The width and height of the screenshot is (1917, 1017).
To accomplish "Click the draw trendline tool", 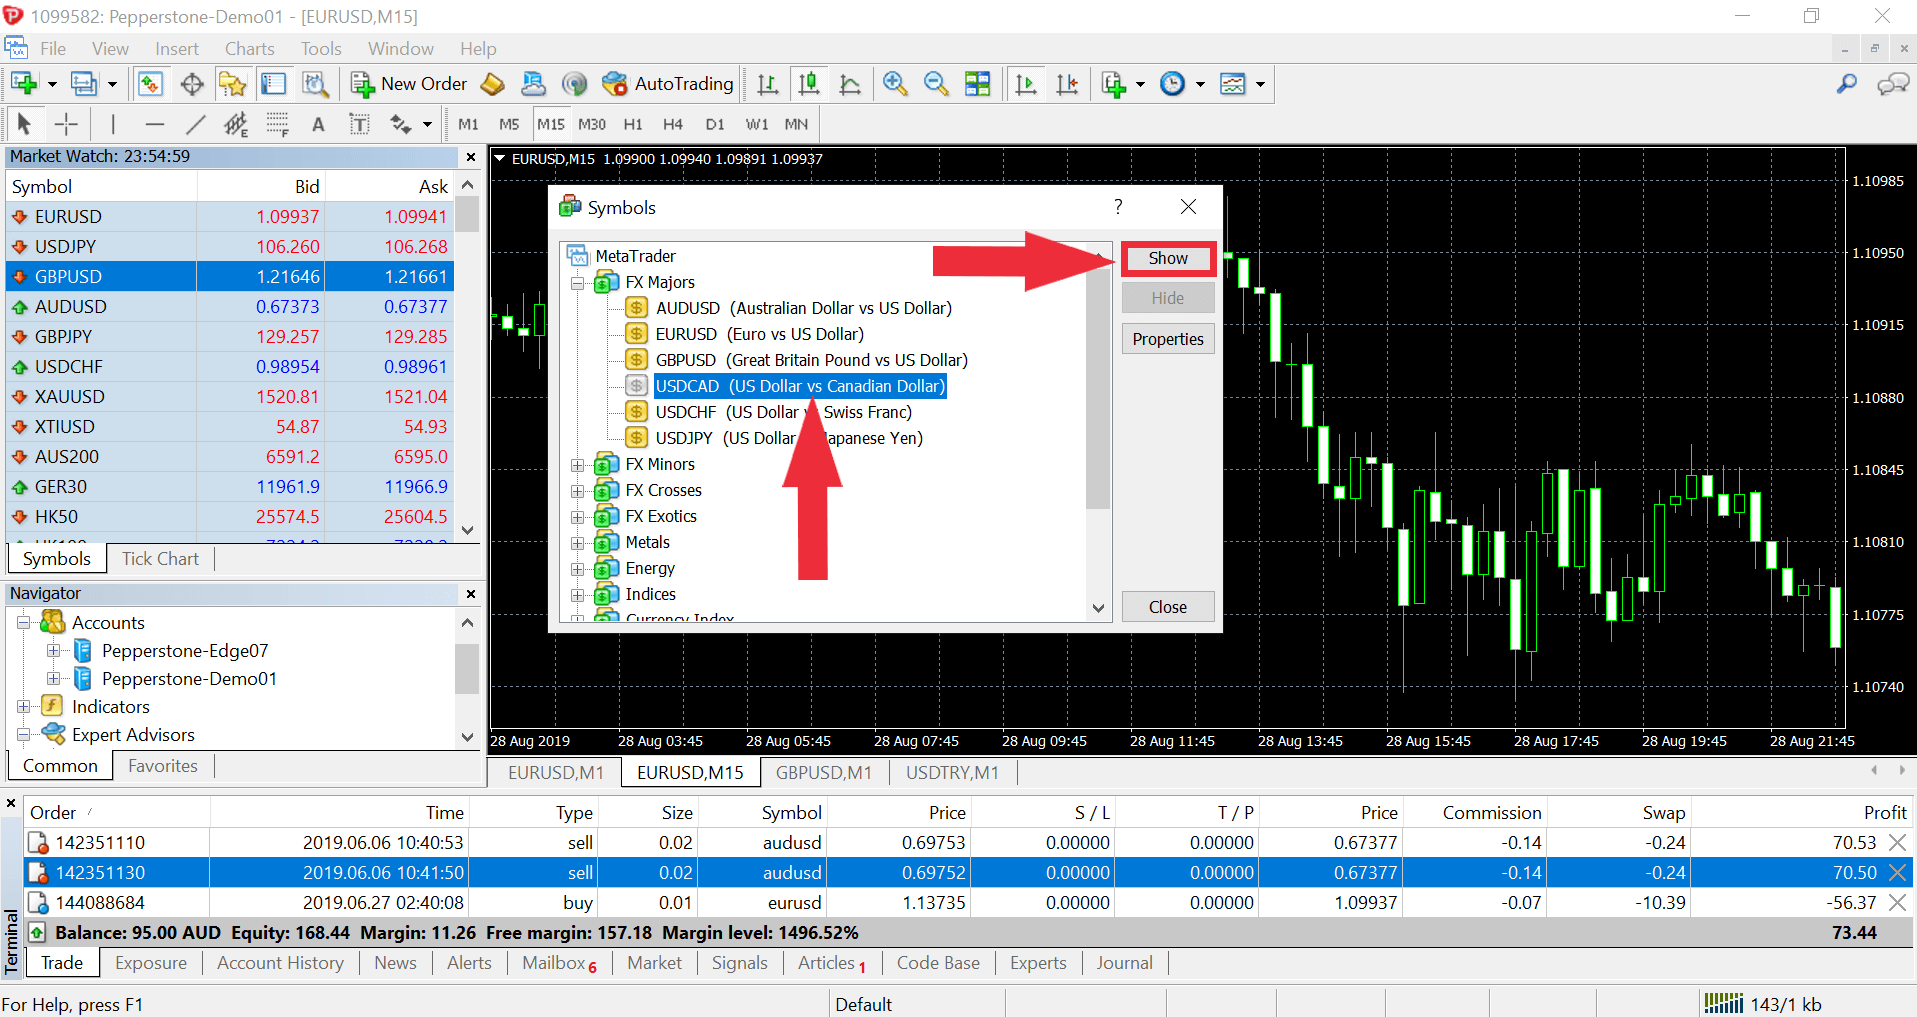I will click(x=196, y=124).
